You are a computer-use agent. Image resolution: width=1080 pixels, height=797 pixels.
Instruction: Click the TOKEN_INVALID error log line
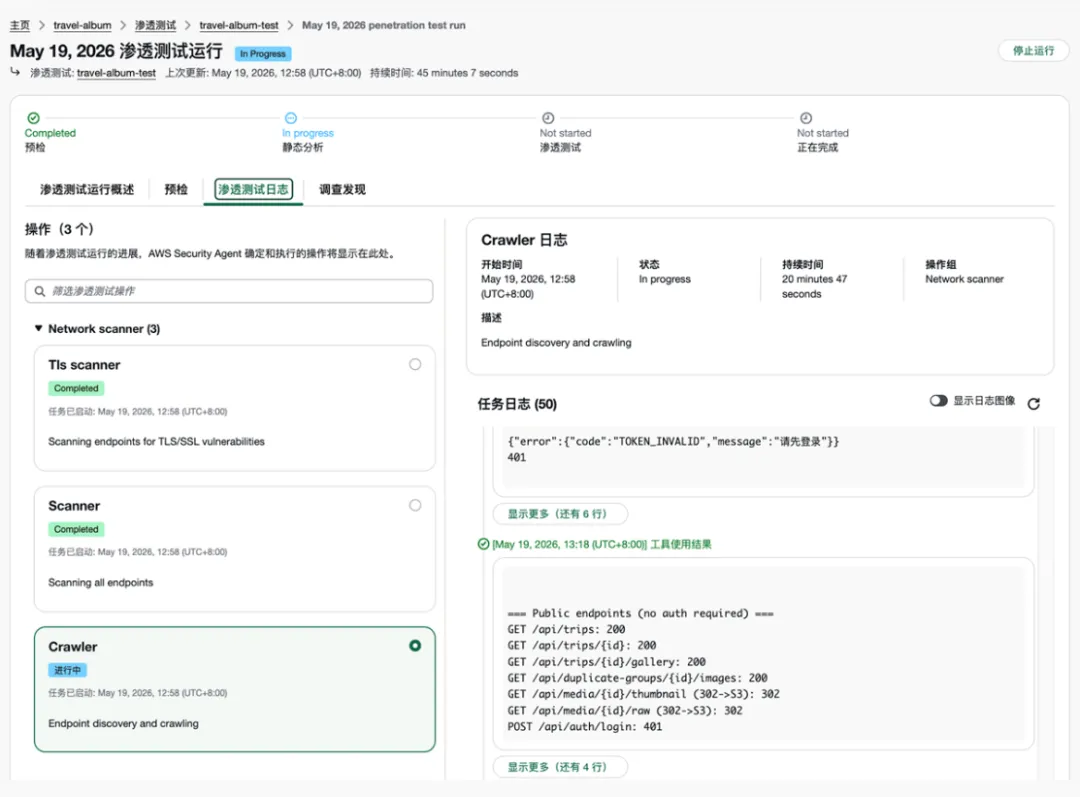click(x=673, y=442)
